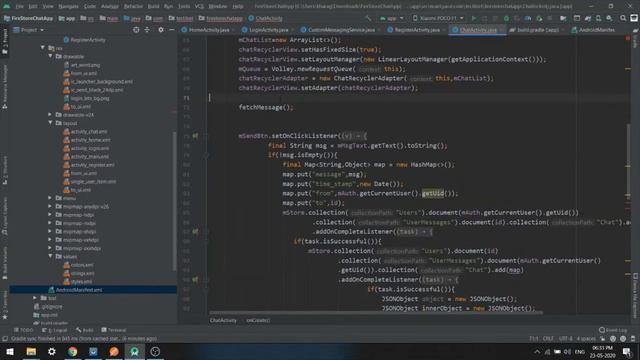The height and width of the screenshot is (360, 640).
Task: Open the Refactor menu
Action: (x=133, y=7)
